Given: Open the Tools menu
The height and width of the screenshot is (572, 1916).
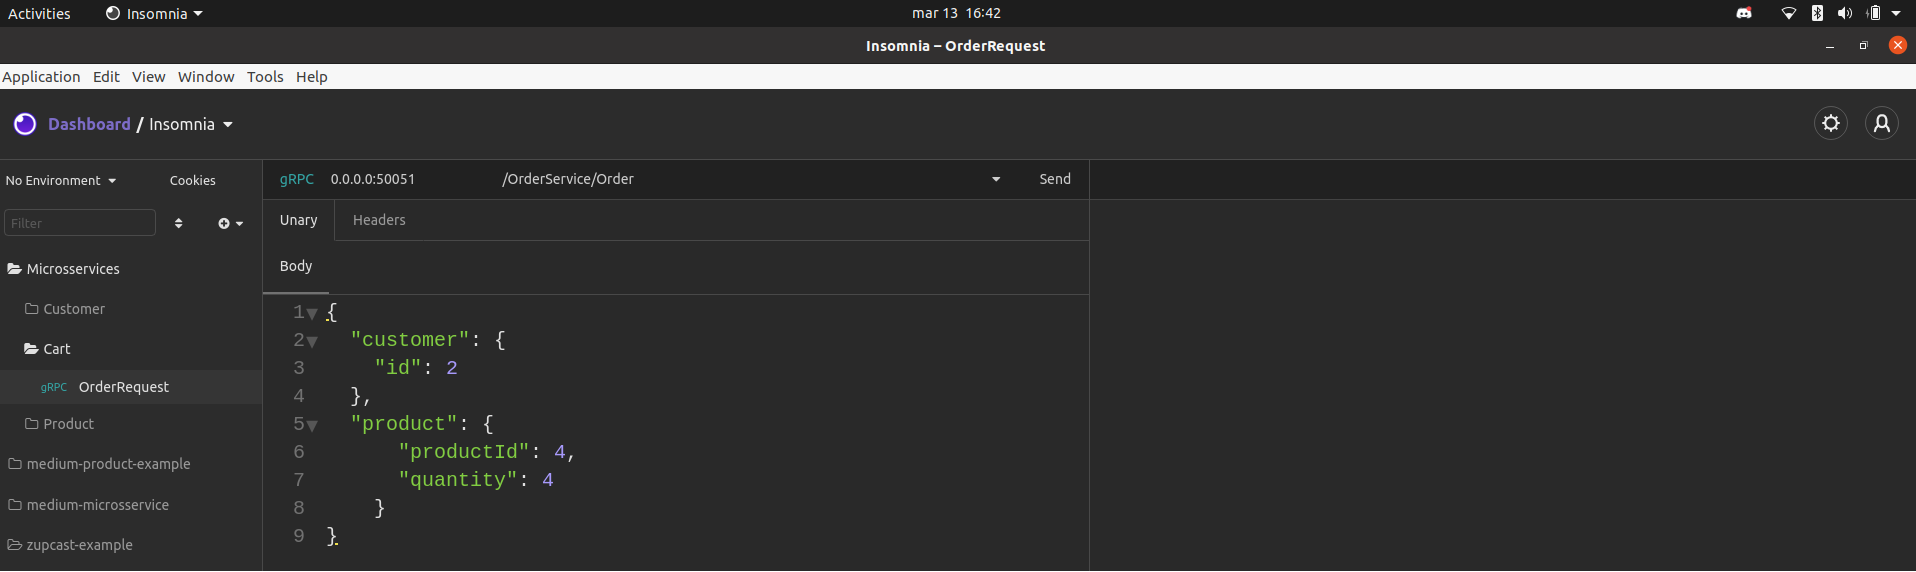Looking at the screenshot, I should tap(265, 77).
